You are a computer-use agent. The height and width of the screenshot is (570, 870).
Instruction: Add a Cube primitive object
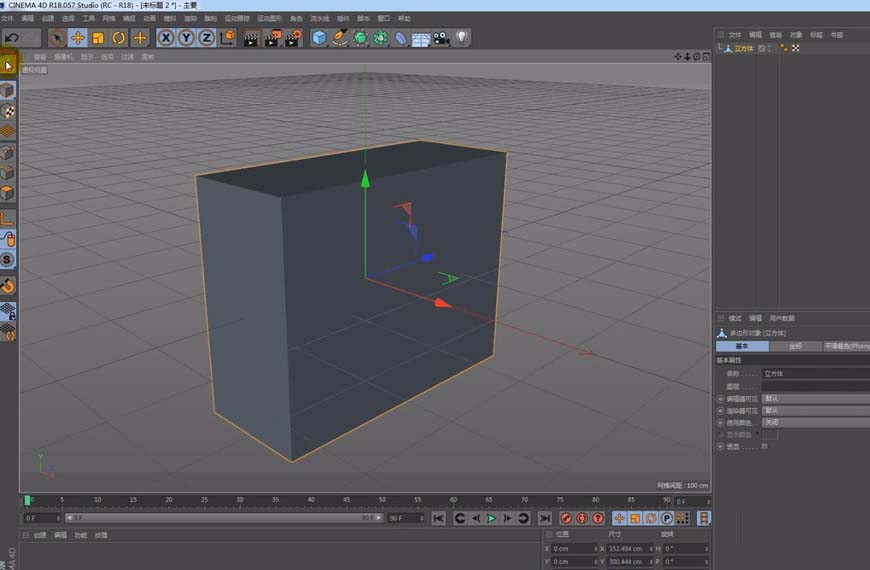click(x=319, y=38)
